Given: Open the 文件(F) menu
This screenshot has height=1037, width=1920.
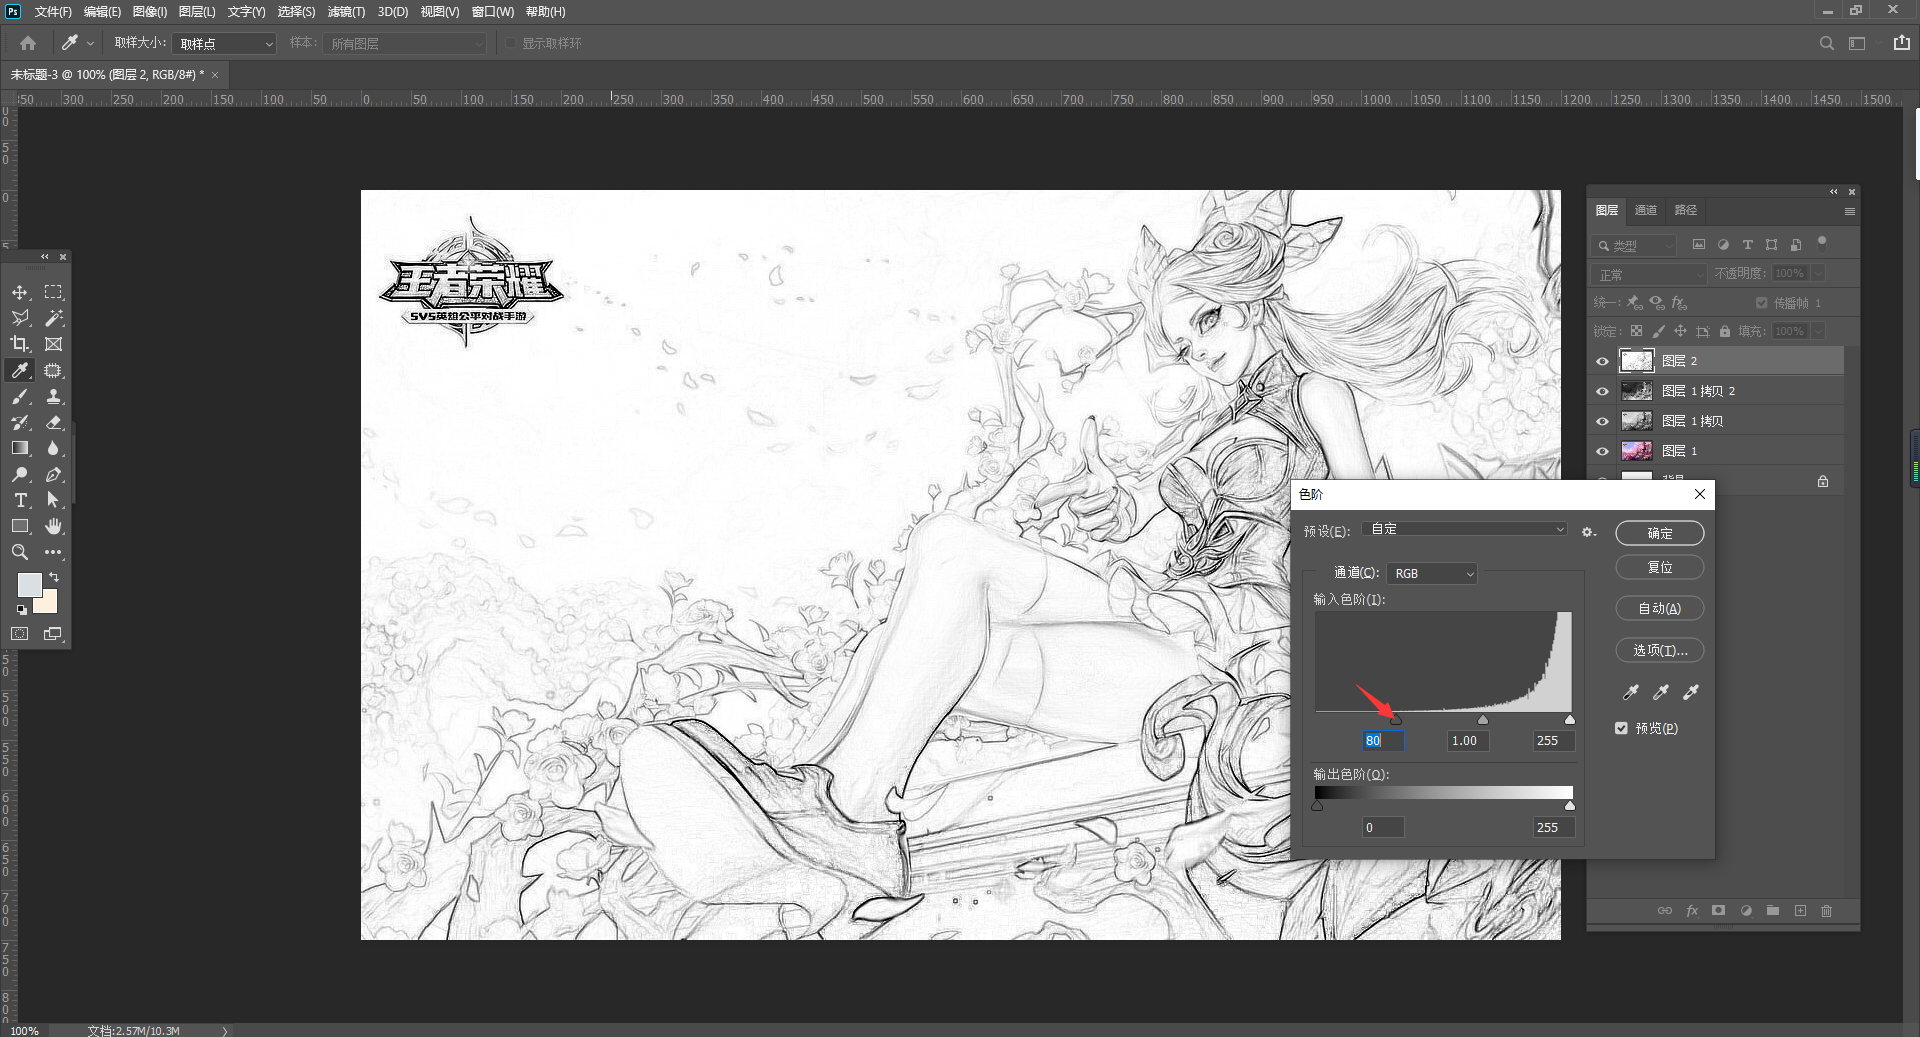Looking at the screenshot, I should [x=53, y=12].
